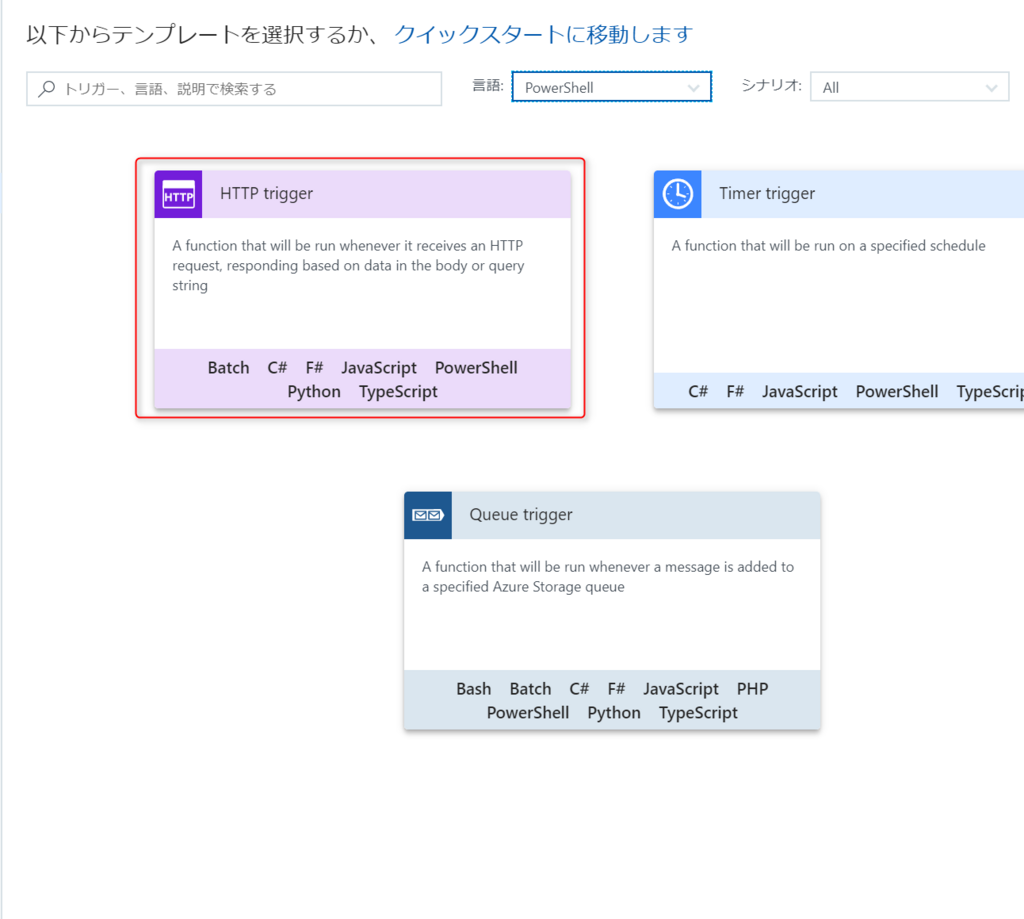The height and width of the screenshot is (919, 1024).
Task: Click the Timer trigger clock icon
Action: [x=677, y=194]
